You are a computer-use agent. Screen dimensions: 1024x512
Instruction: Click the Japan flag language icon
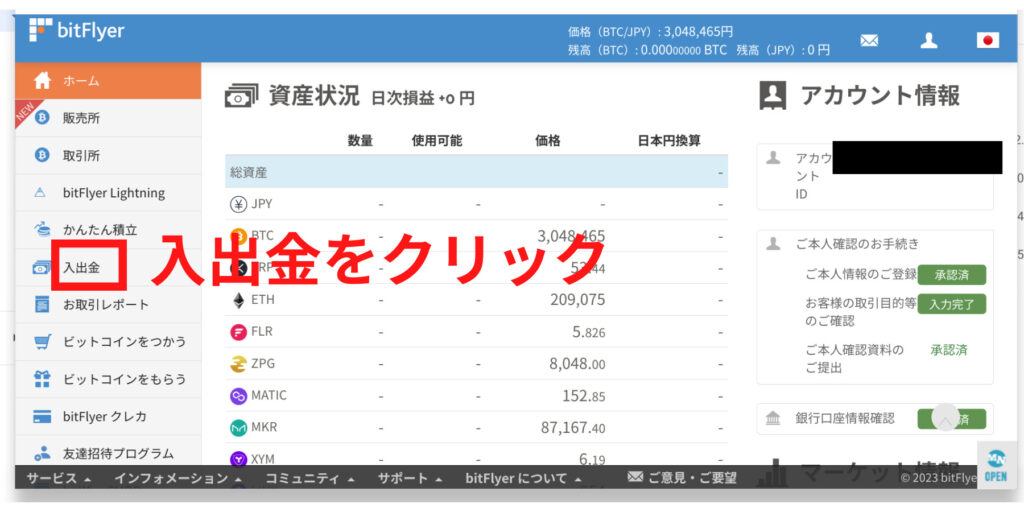(x=987, y=40)
